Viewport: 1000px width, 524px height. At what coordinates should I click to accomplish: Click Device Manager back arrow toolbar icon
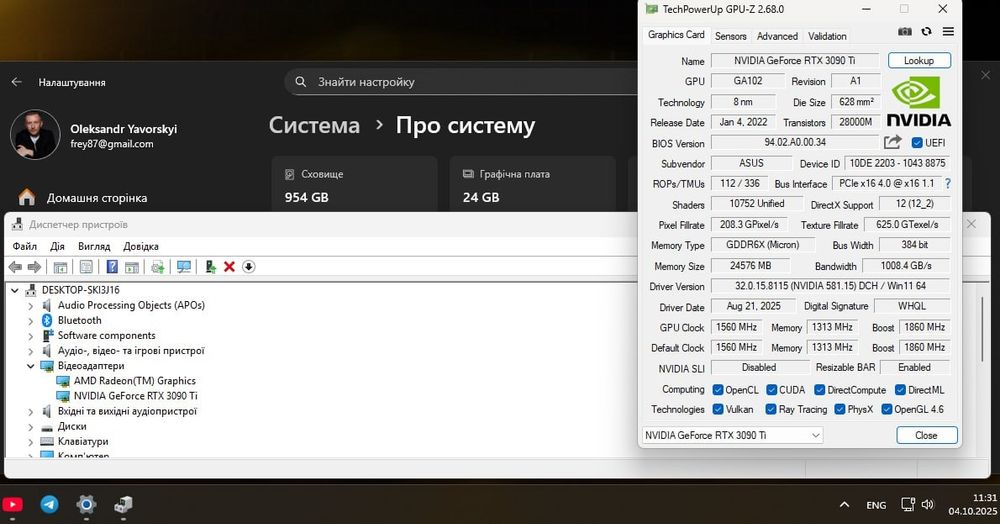click(15, 267)
